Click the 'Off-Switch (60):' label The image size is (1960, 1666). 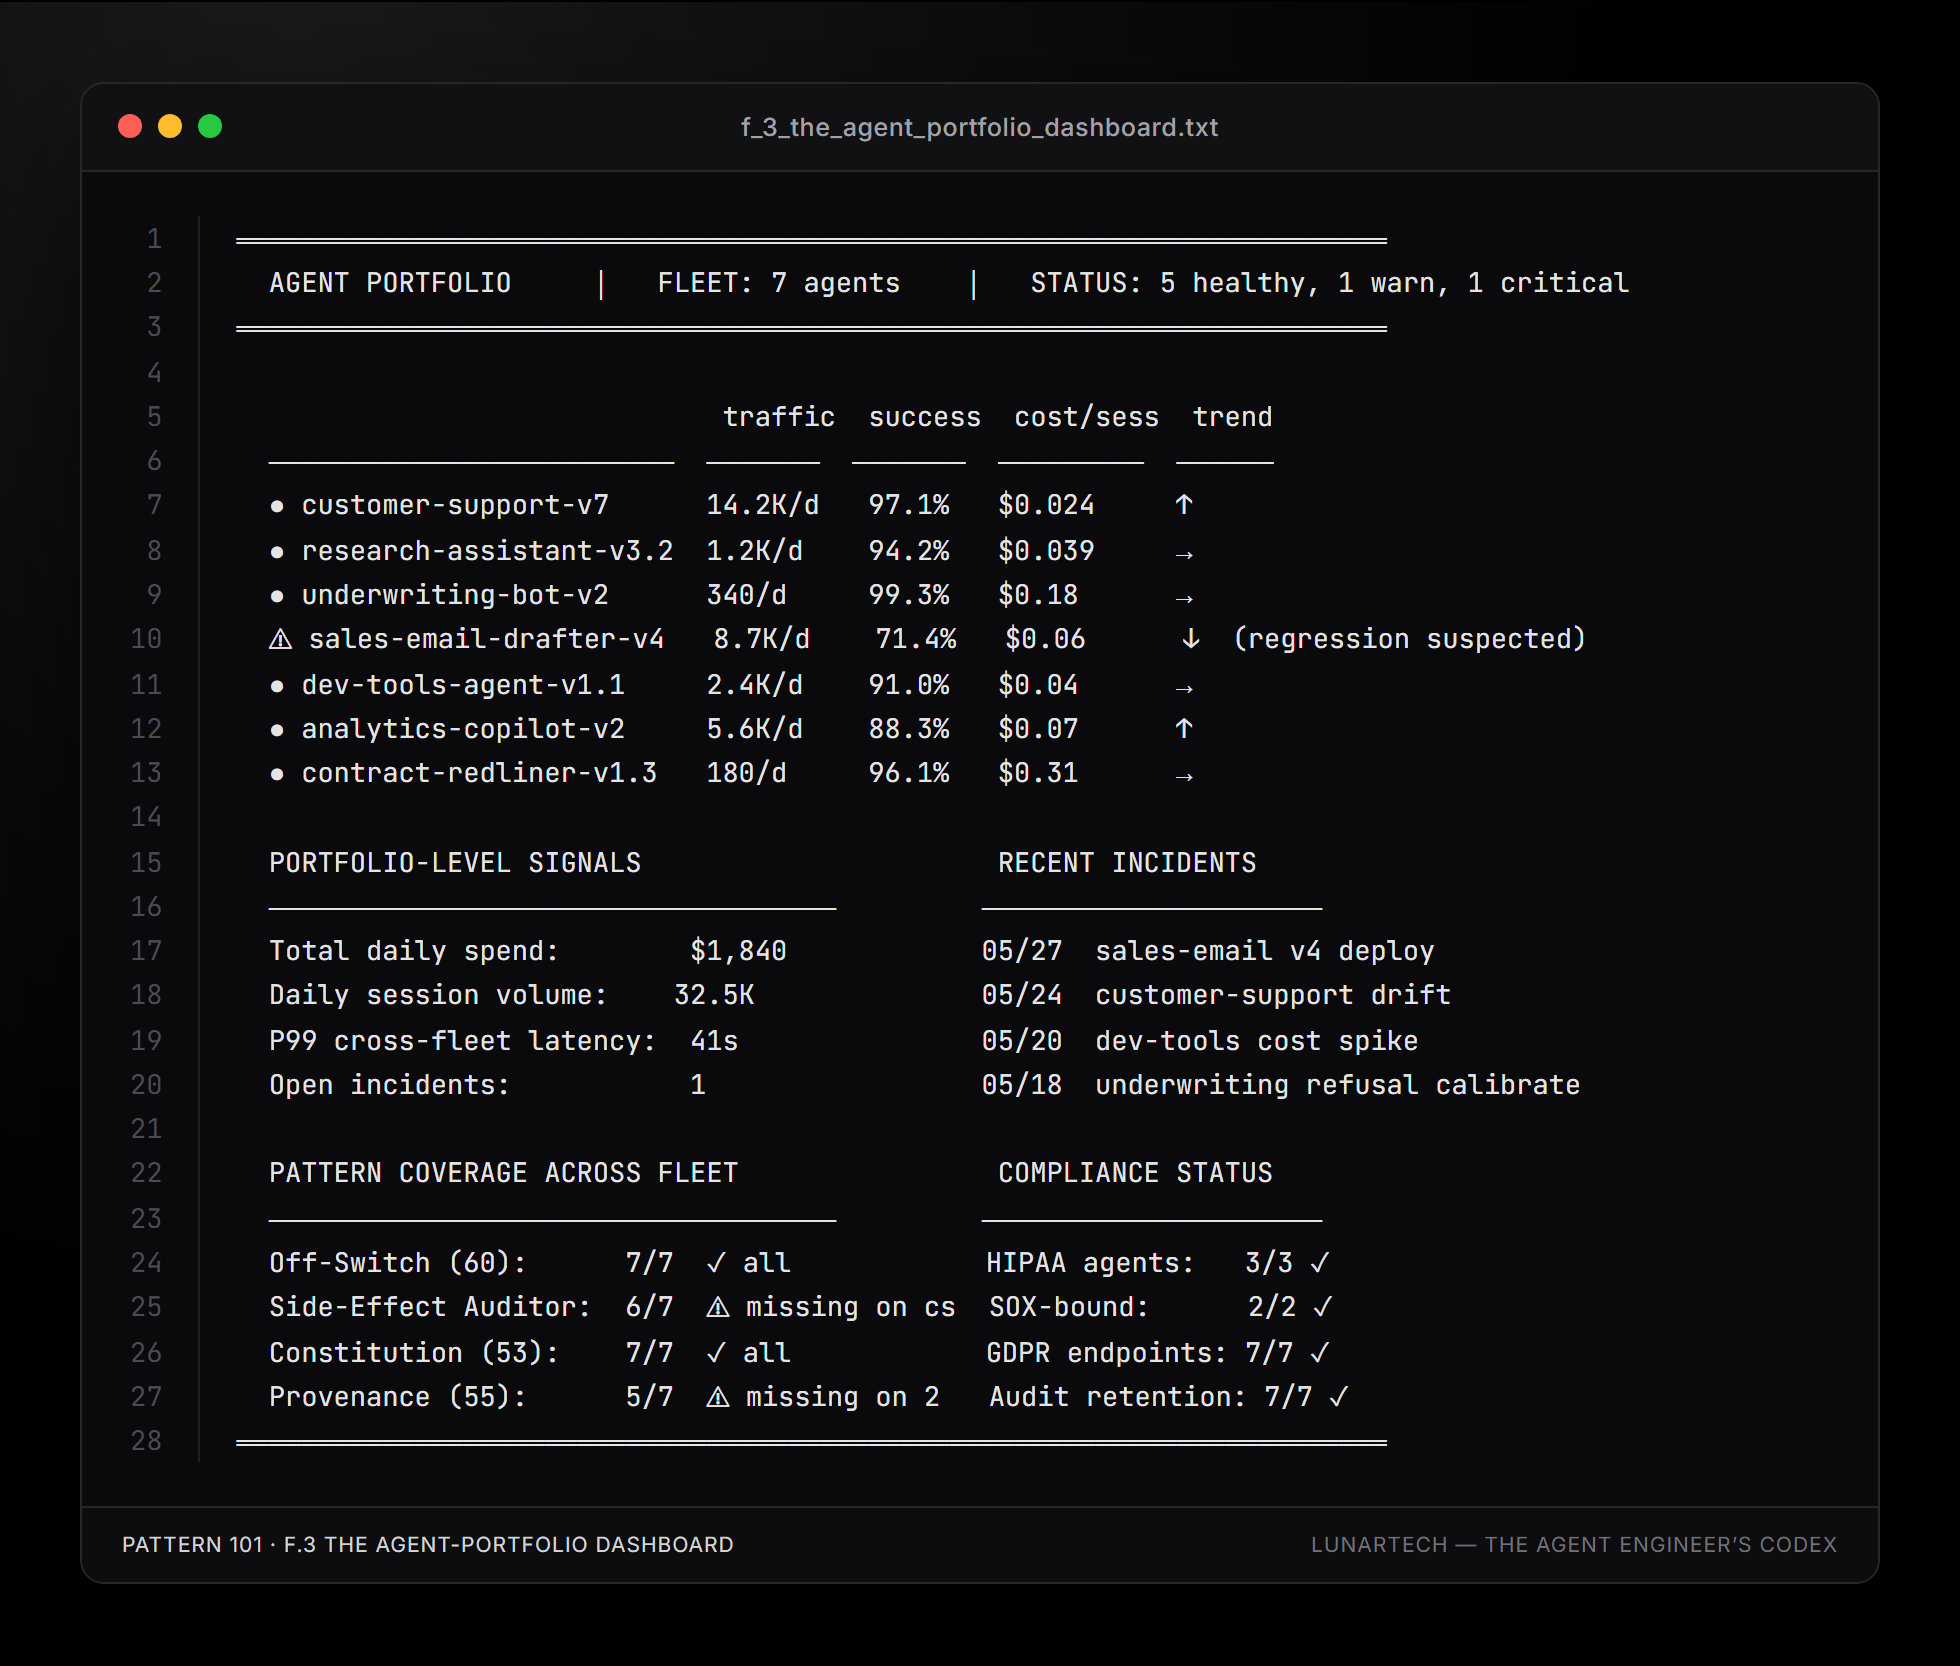click(398, 1263)
